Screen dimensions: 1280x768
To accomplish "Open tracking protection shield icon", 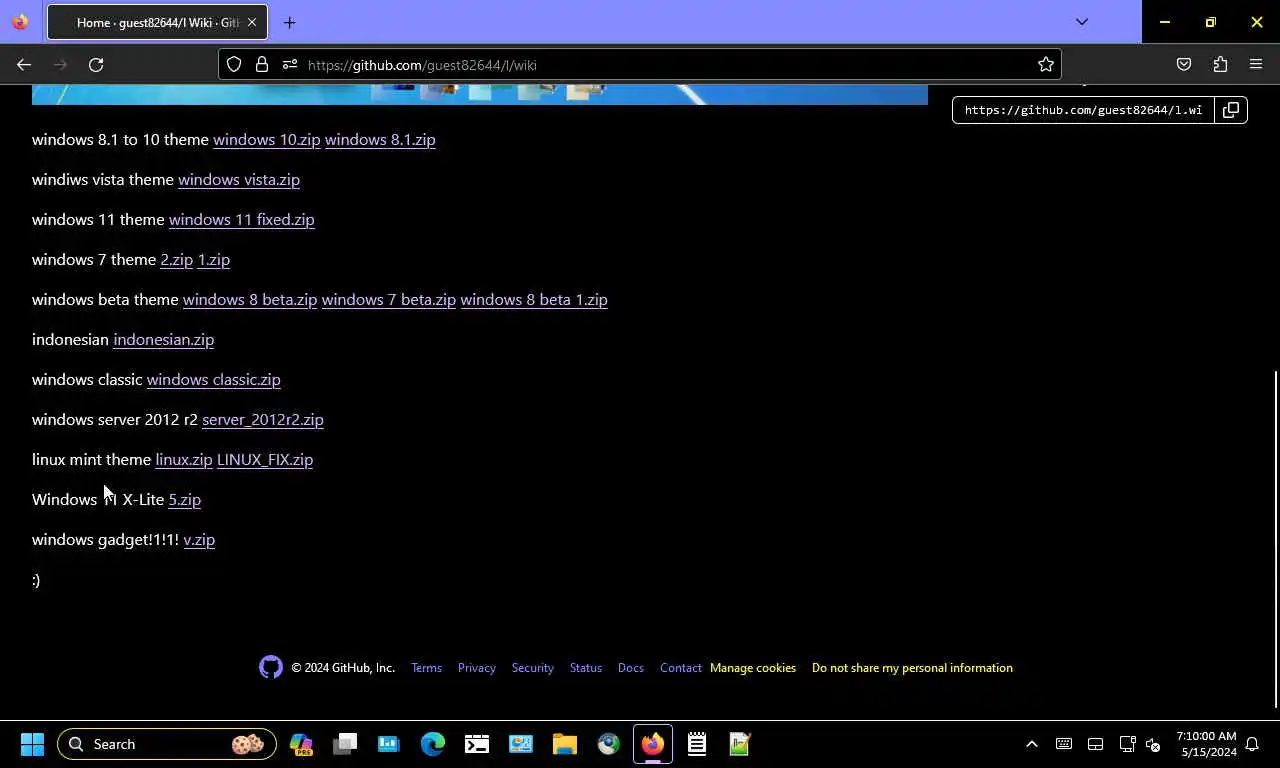I will coord(234,64).
